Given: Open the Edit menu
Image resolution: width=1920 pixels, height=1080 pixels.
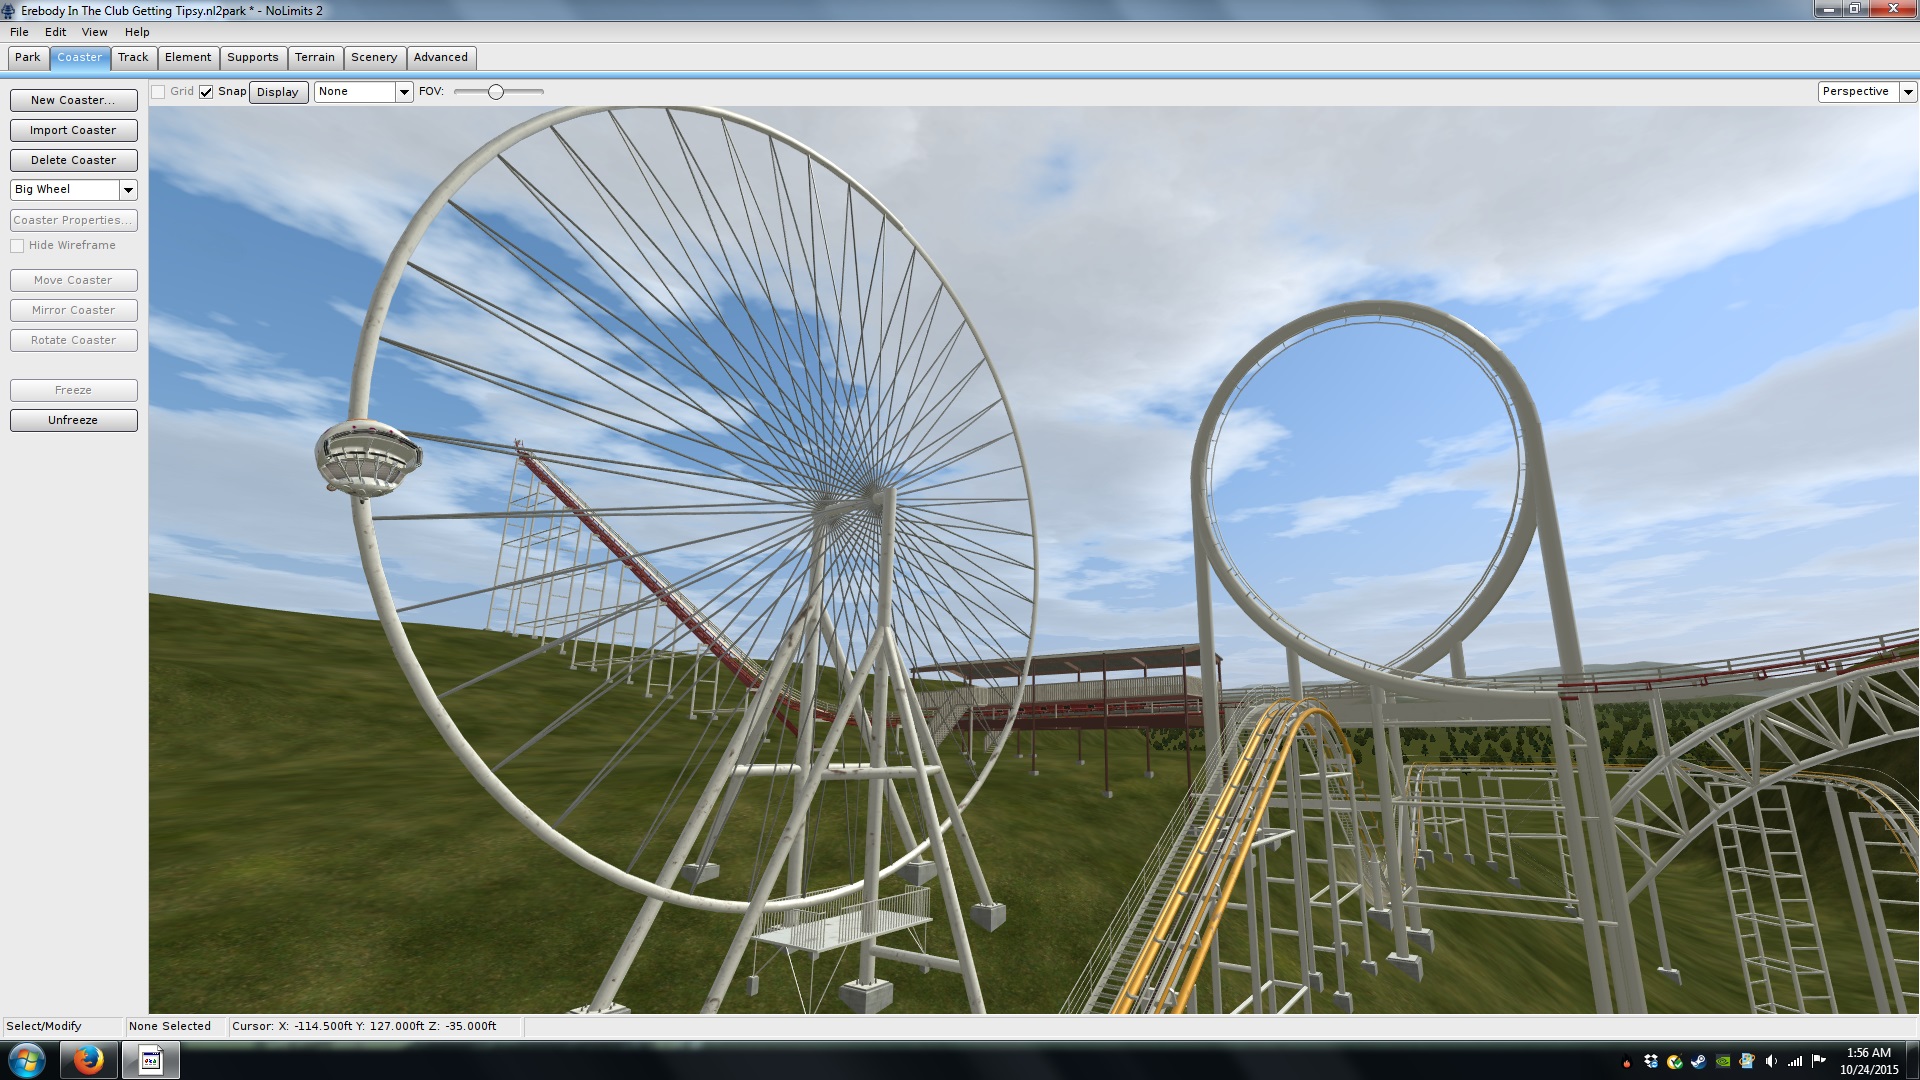Looking at the screenshot, I should [55, 32].
